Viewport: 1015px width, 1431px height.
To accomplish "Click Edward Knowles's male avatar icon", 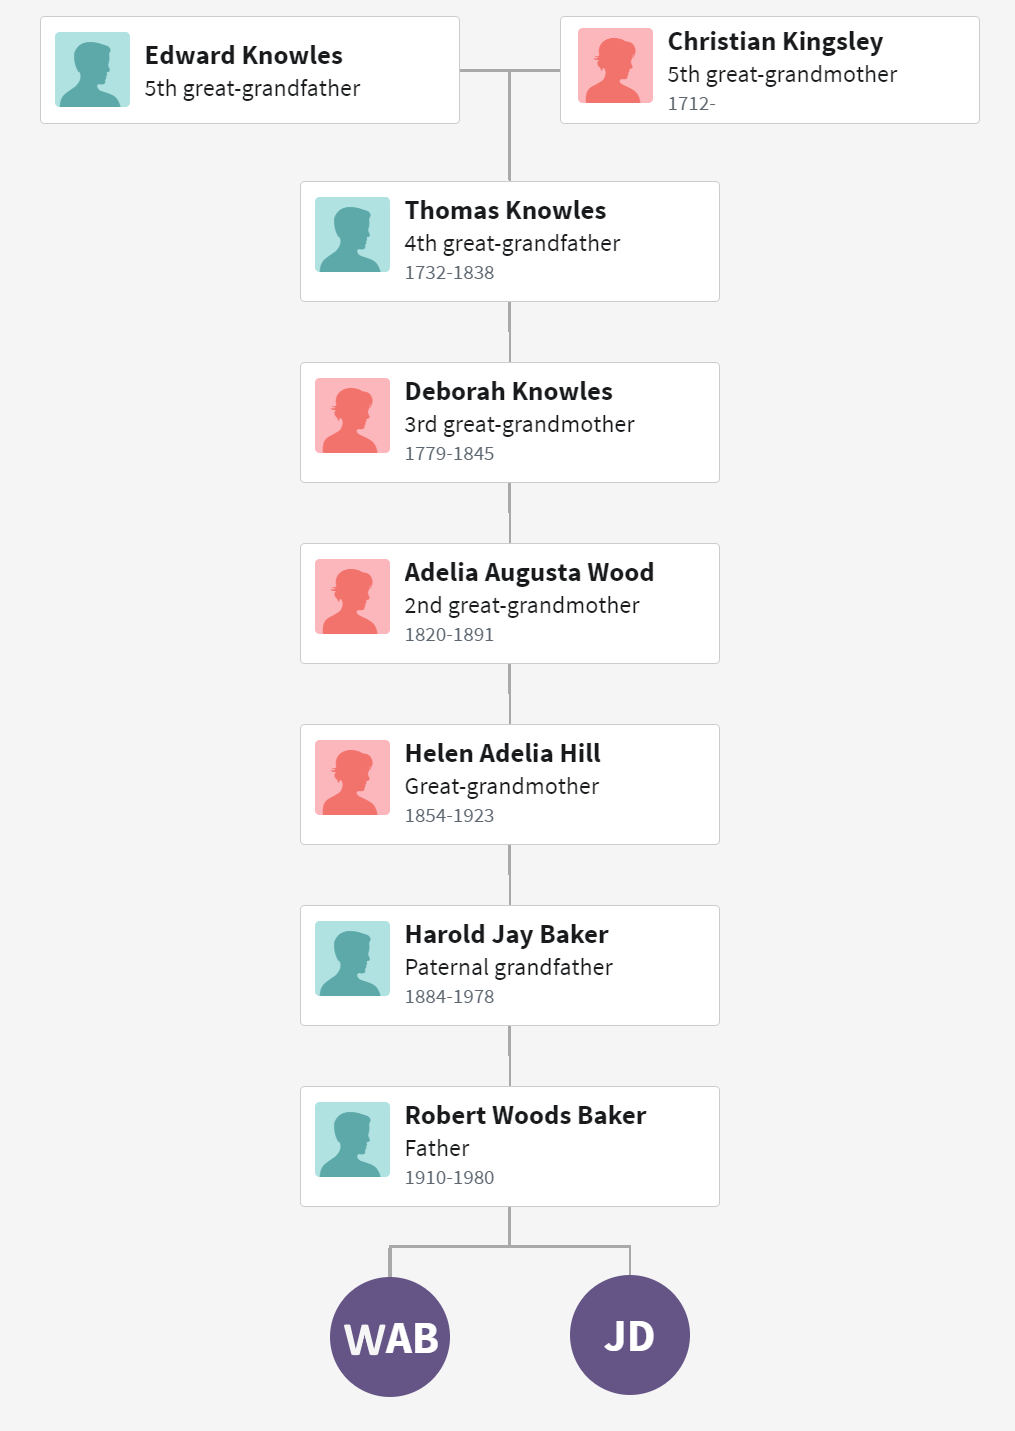I will [x=92, y=69].
